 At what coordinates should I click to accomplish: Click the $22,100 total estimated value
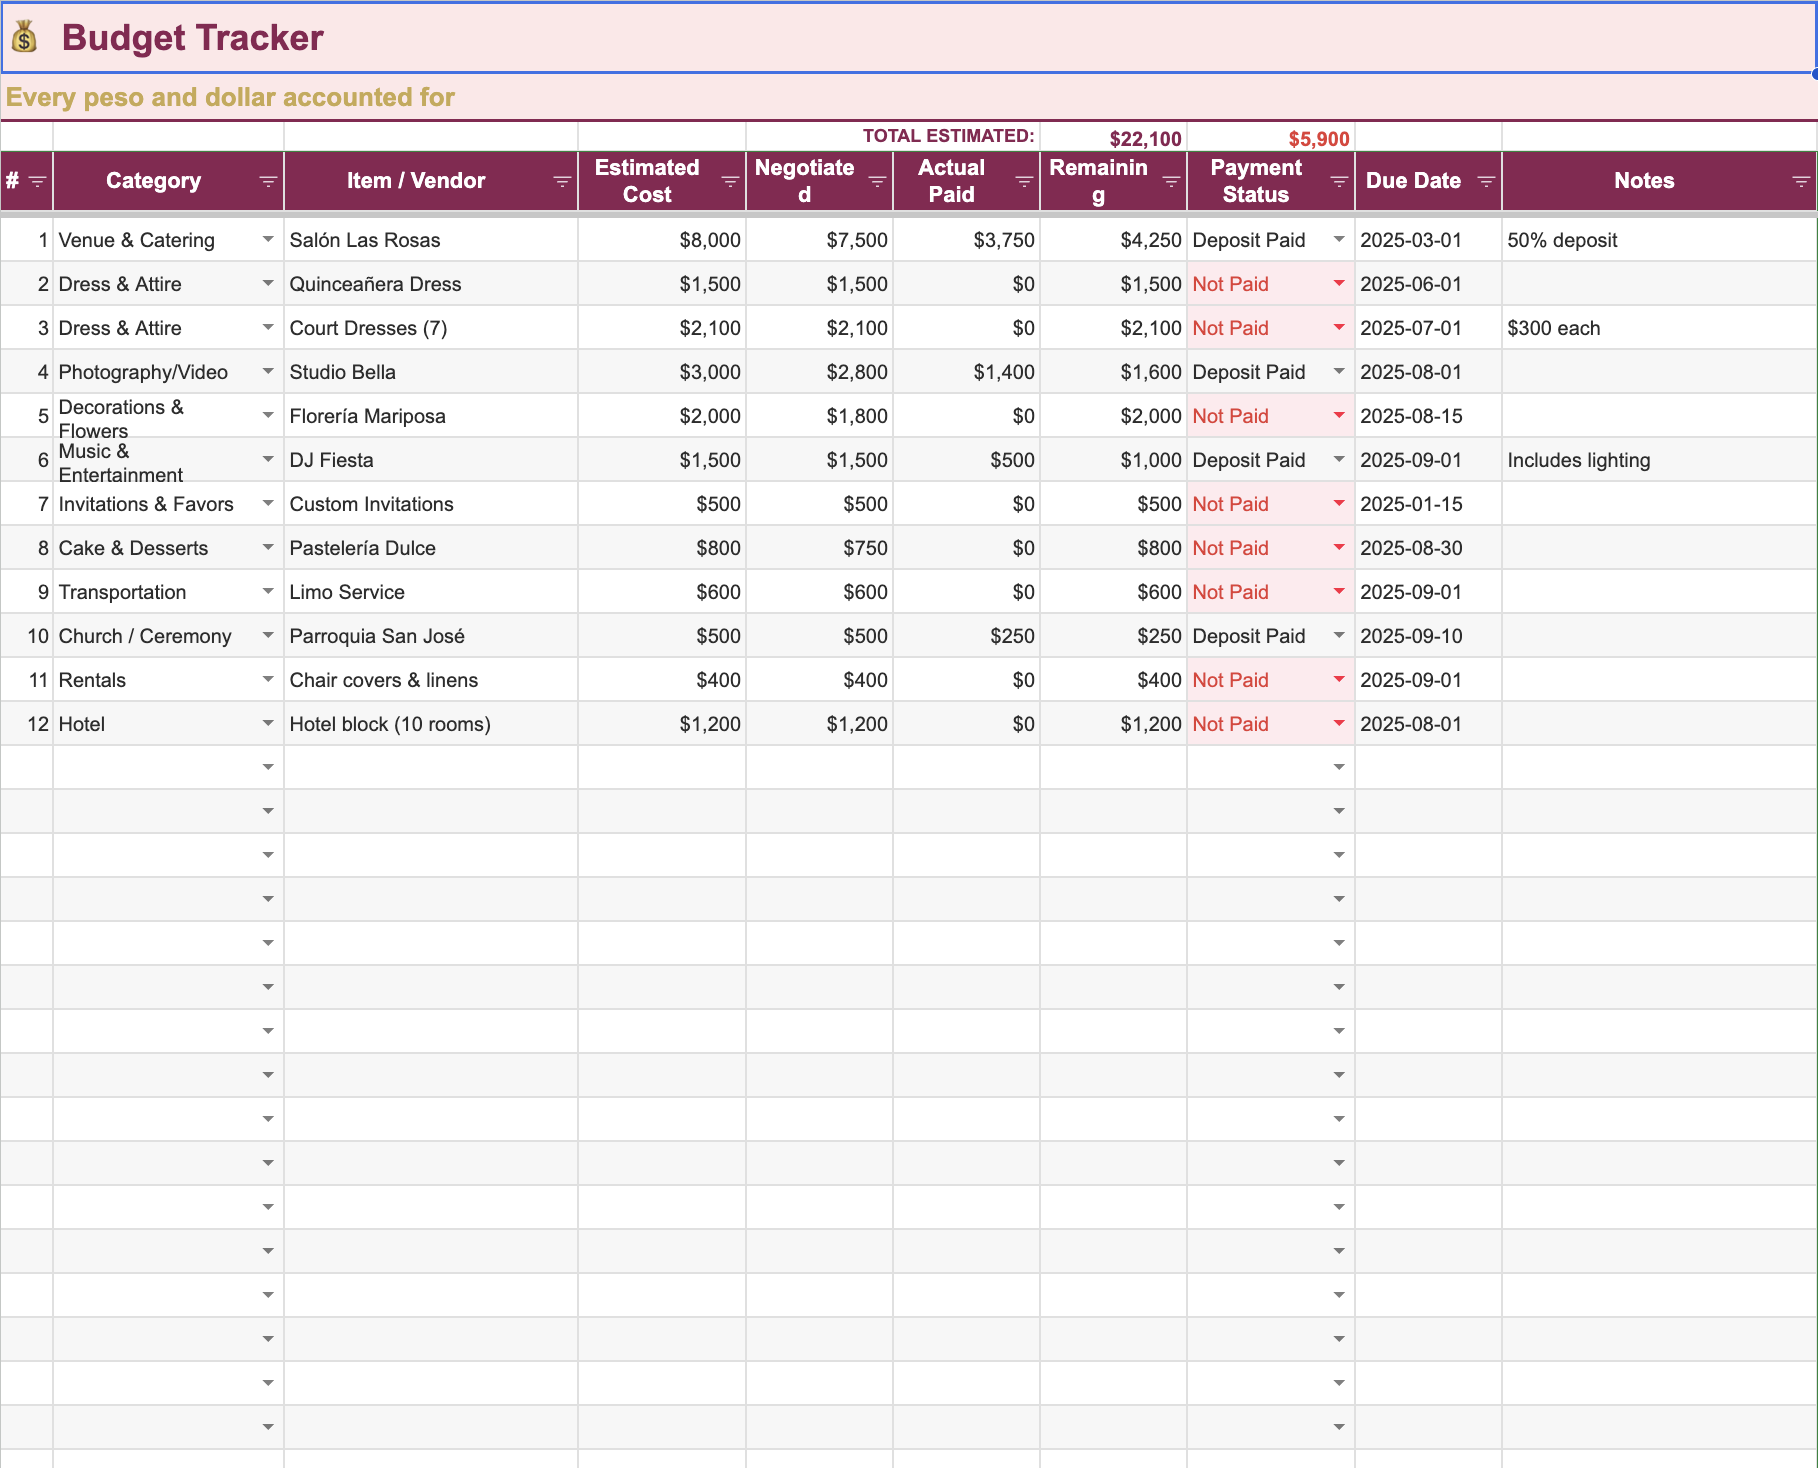(x=1144, y=138)
